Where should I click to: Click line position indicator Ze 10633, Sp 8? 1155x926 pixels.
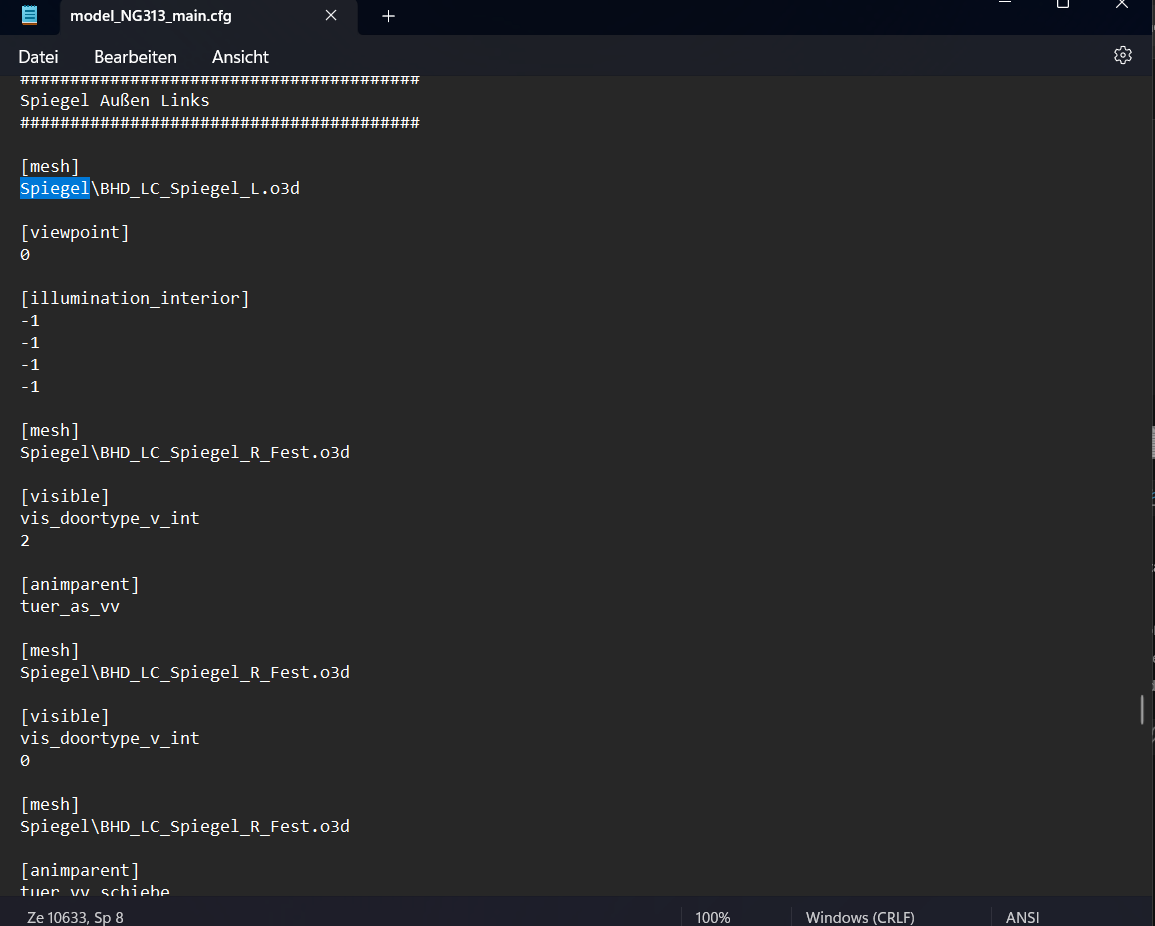click(x=76, y=917)
